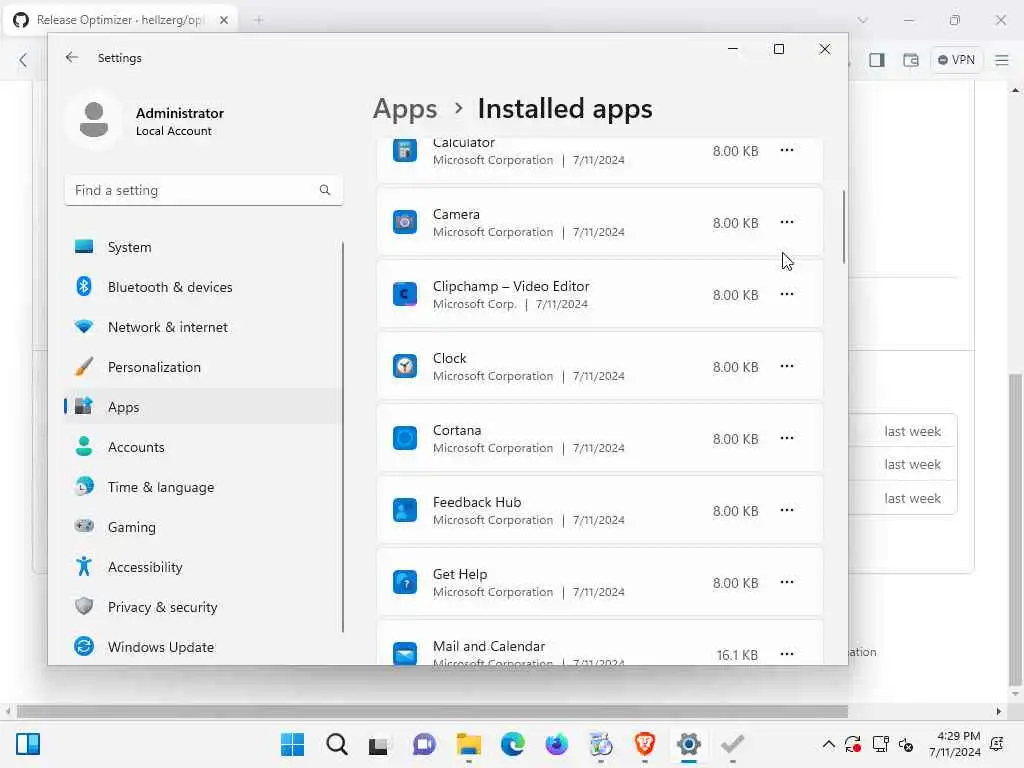1024x768 pixels.
Task: Click the Clipchamp app icon
Action: pos(405,295)
